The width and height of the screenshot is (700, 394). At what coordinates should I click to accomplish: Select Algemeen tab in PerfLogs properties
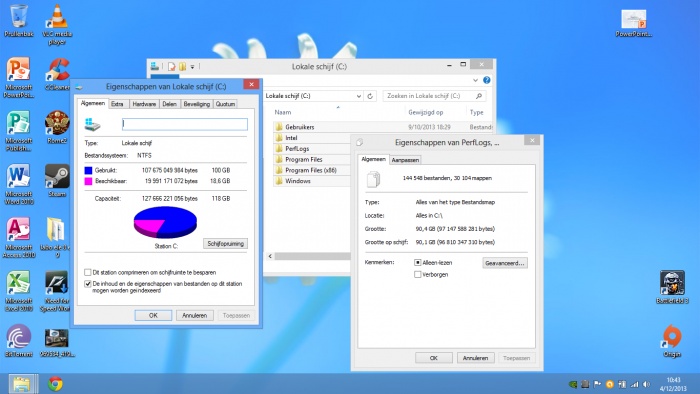click(x=373, y=159)
